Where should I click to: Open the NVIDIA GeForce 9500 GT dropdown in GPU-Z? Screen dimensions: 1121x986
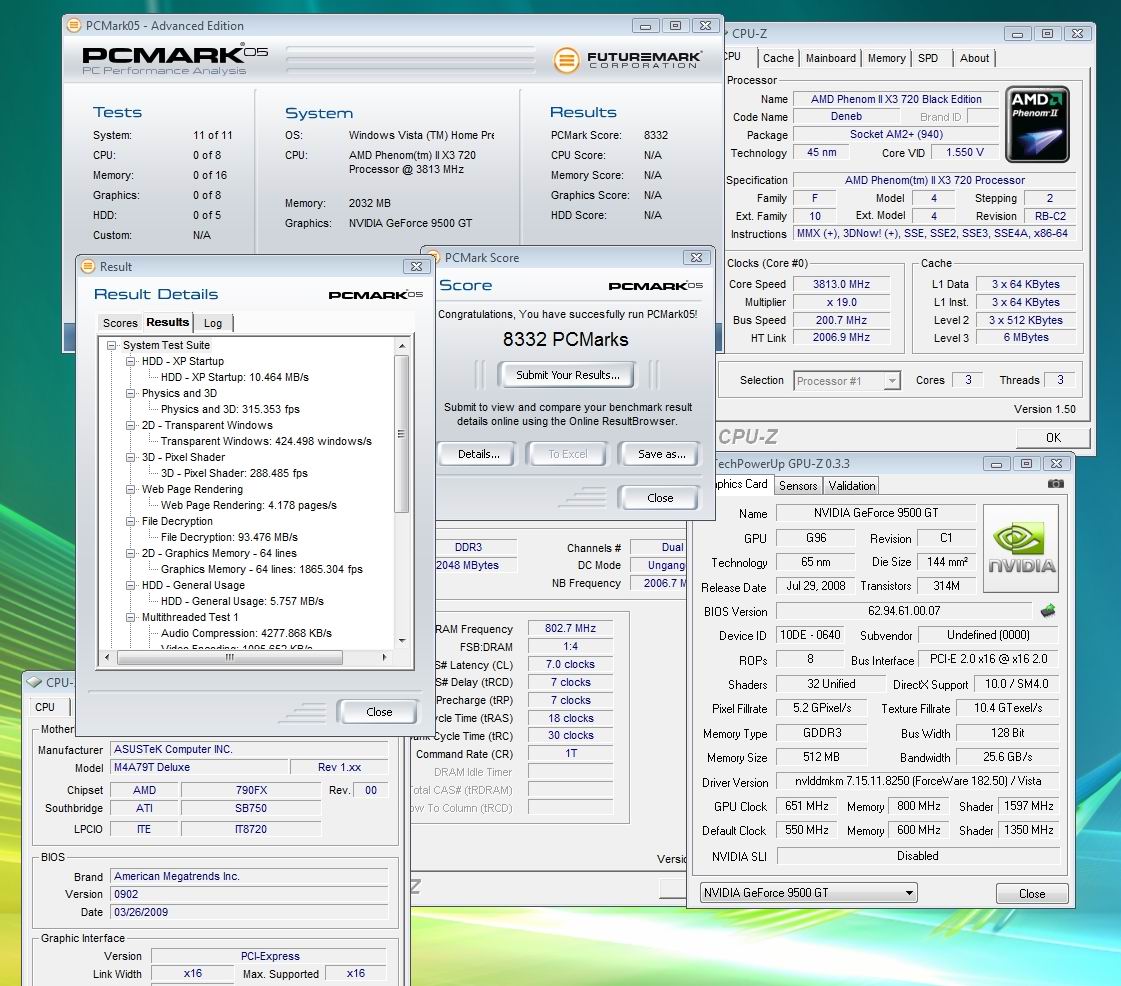(808, 892)
